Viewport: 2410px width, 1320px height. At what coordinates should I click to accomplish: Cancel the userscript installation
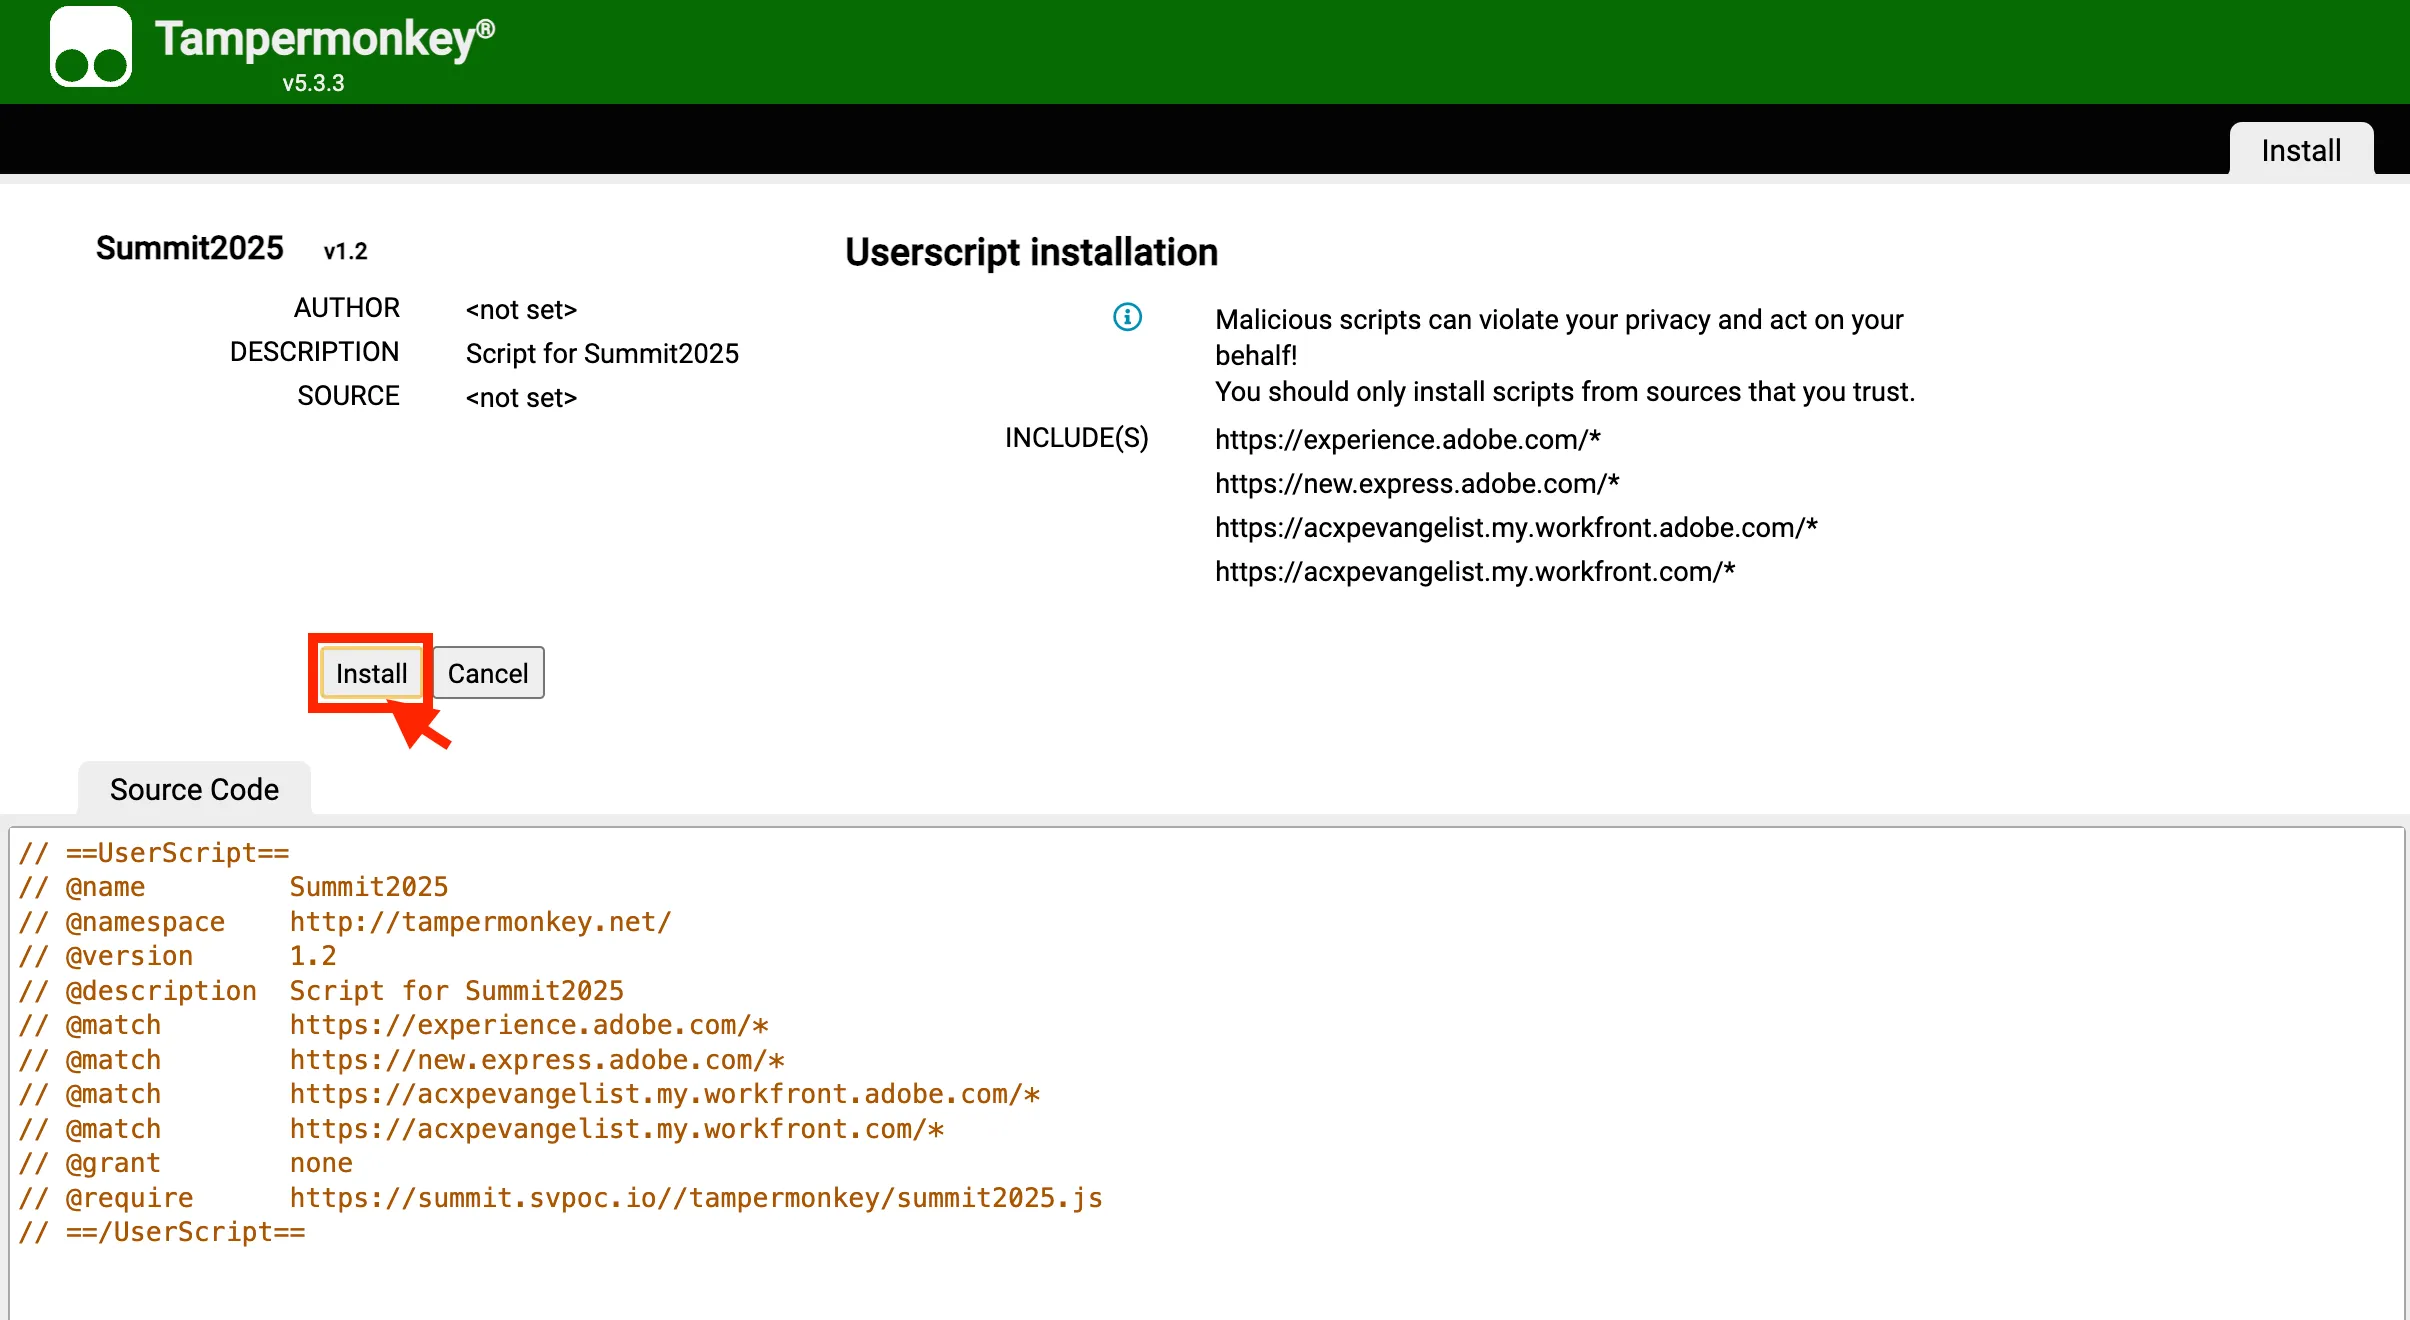tap(488, 673)
